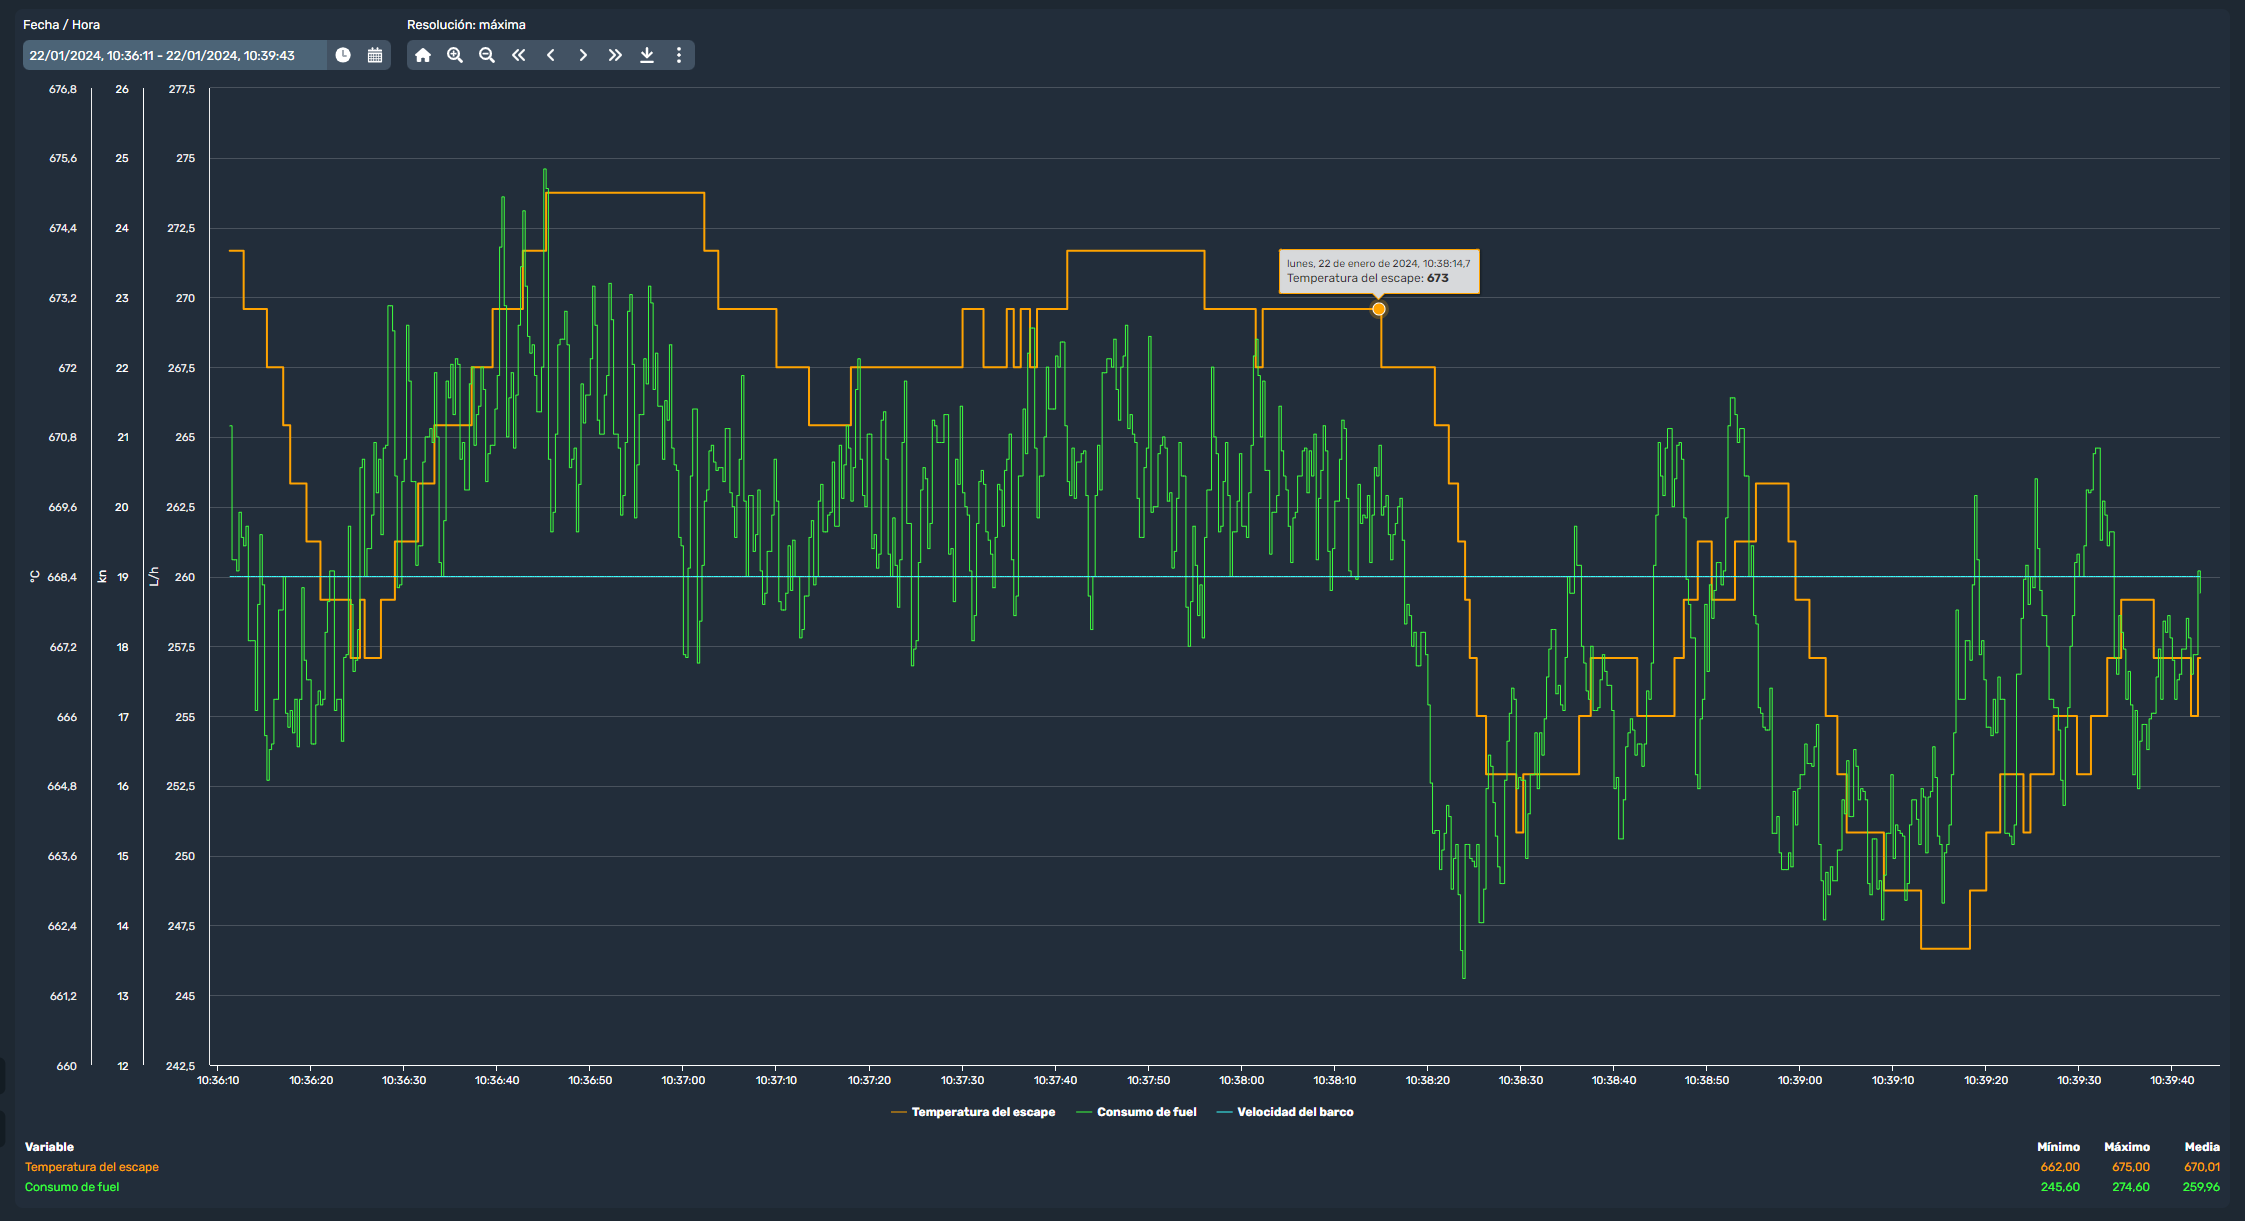
Task: Step back one interval with left arrow
Action: [551, 55]
